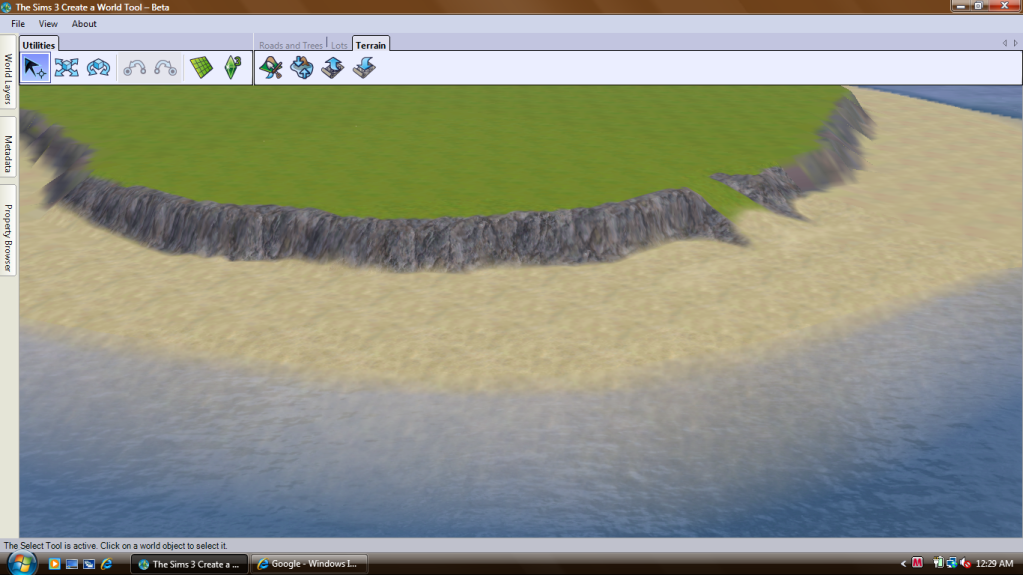The height and width of the screenshot is (575, 1023).
Task: Open the View menu
Action: pos(48,23)
